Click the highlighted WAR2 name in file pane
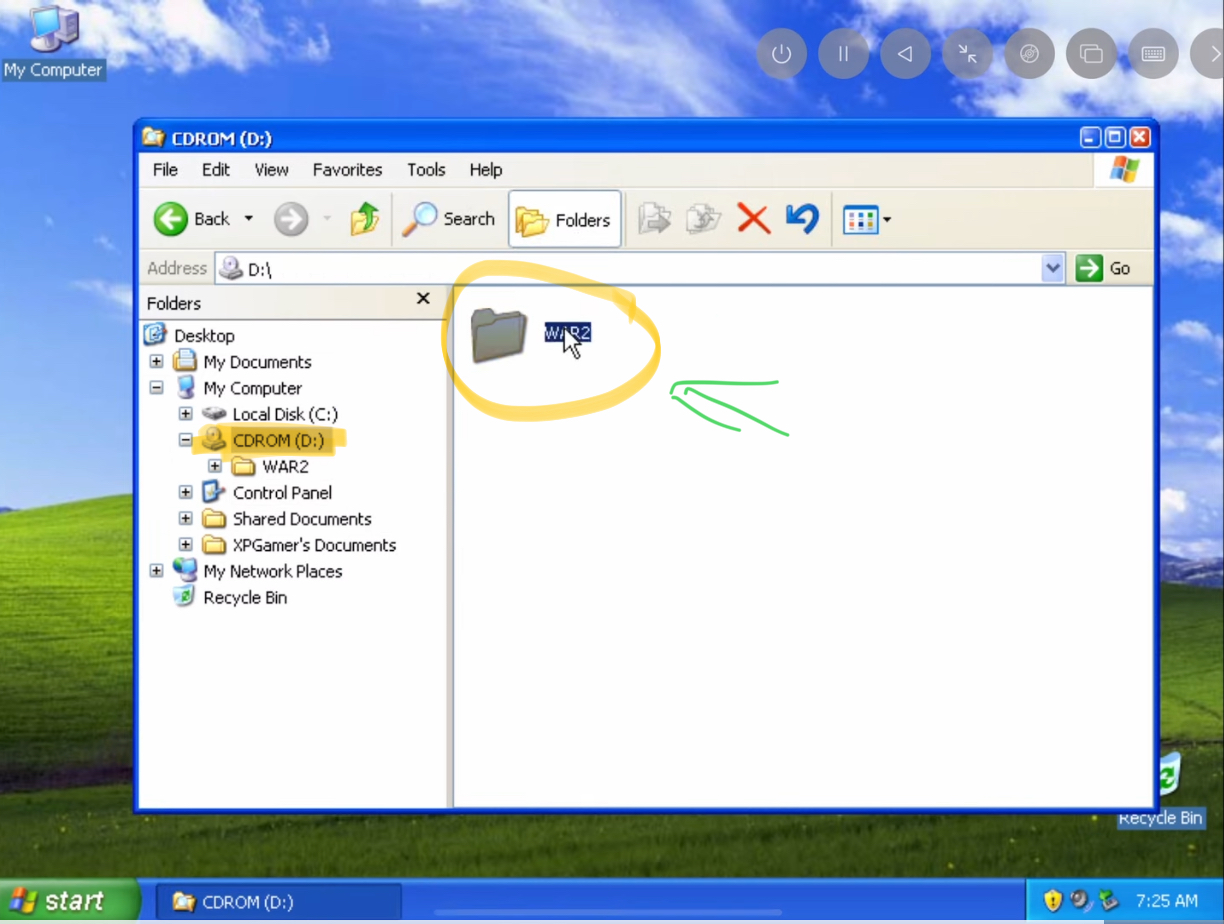Screen dimensions: 1224x924 [x=567, y=333]
